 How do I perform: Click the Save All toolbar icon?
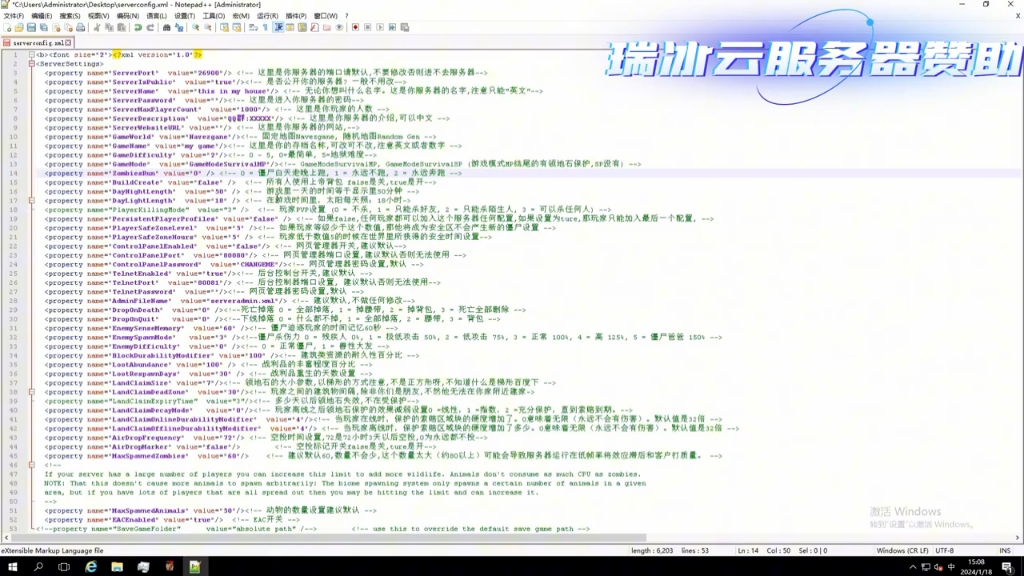click(44, 27)
